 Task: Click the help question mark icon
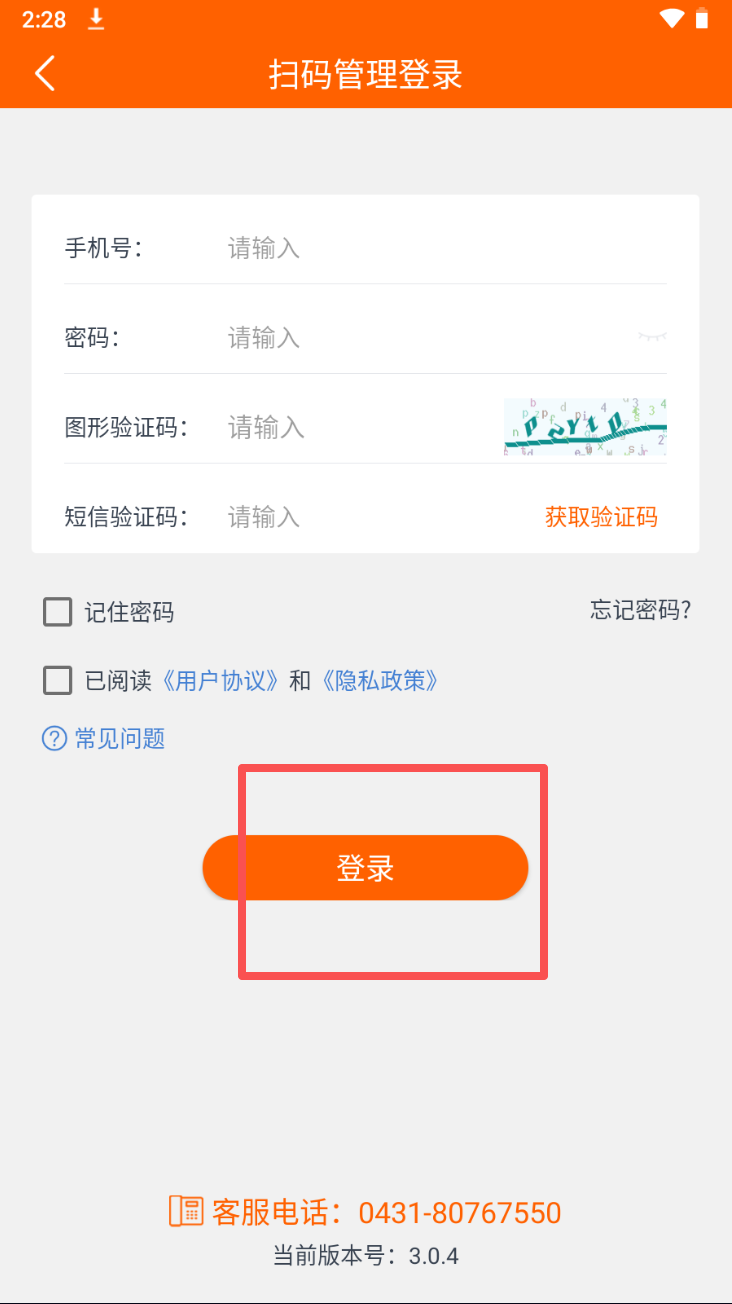click(x=54, y=739)
